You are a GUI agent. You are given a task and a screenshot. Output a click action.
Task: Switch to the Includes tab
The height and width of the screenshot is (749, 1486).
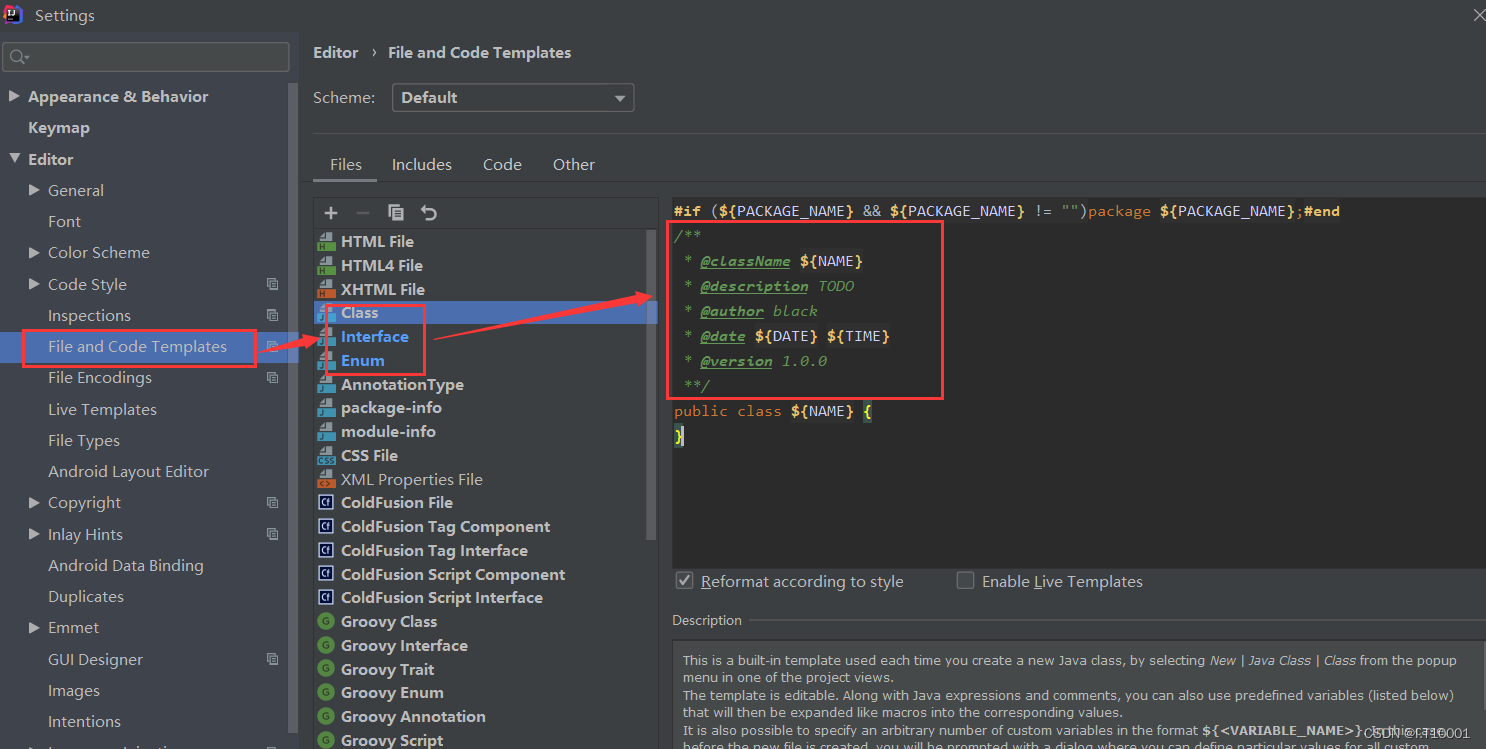point(422,165)
